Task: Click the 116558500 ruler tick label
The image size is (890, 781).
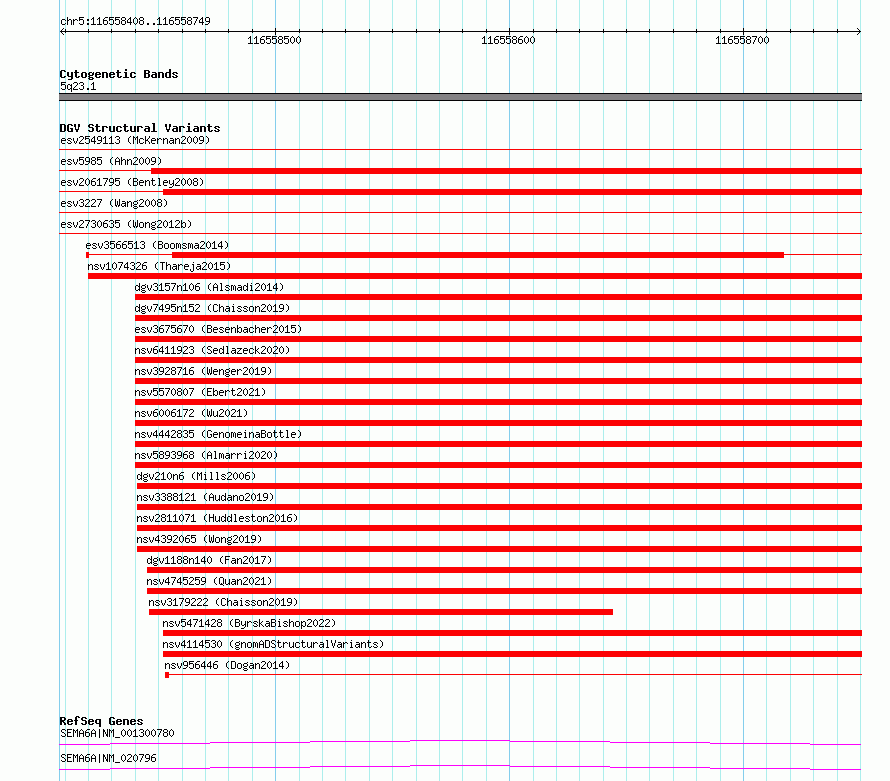Action: tap(274, 40)
